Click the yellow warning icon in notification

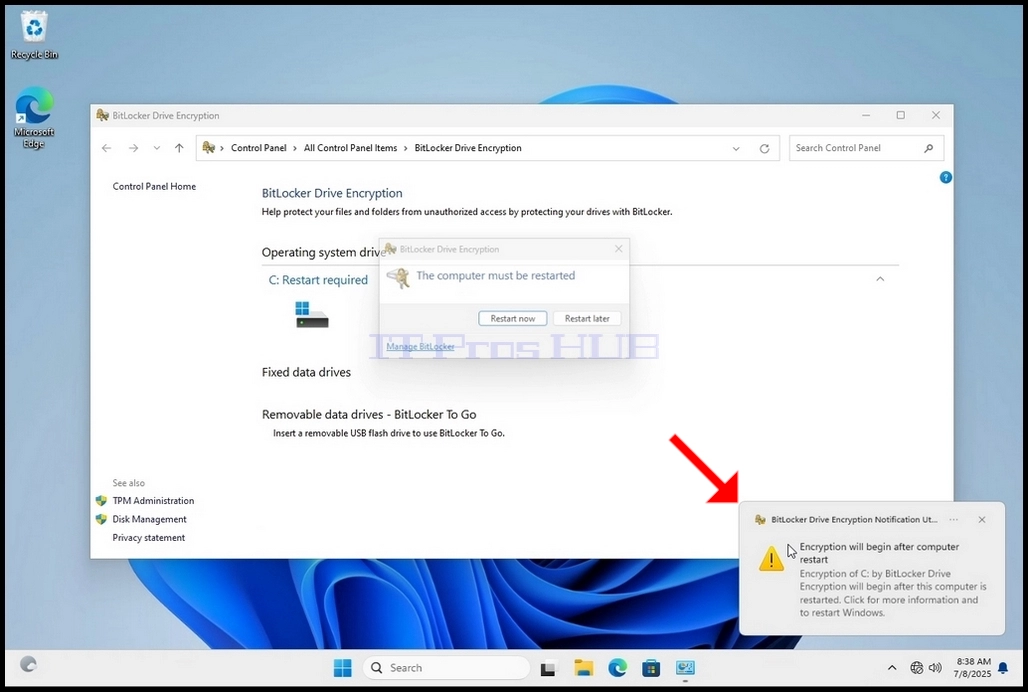pos(771,558)
